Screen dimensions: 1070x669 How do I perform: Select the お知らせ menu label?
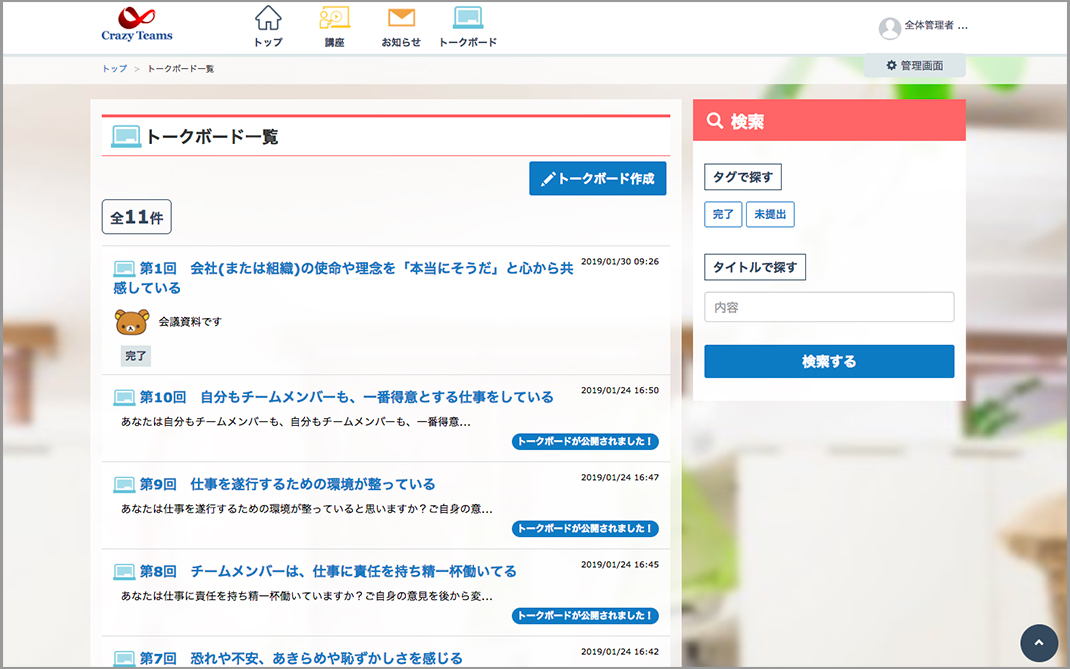pos(401,42)
